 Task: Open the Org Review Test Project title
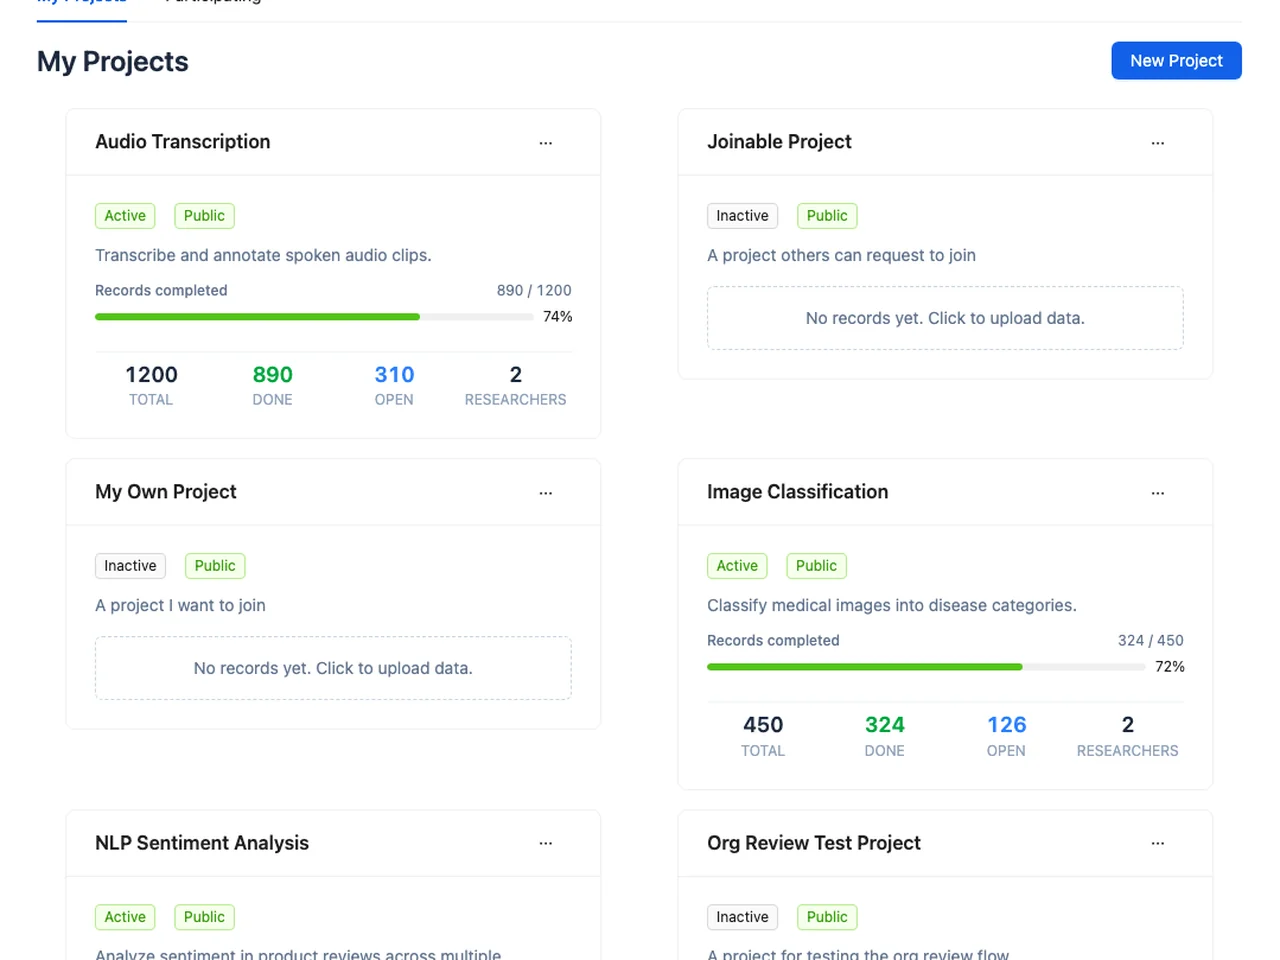tap(814, 843)
